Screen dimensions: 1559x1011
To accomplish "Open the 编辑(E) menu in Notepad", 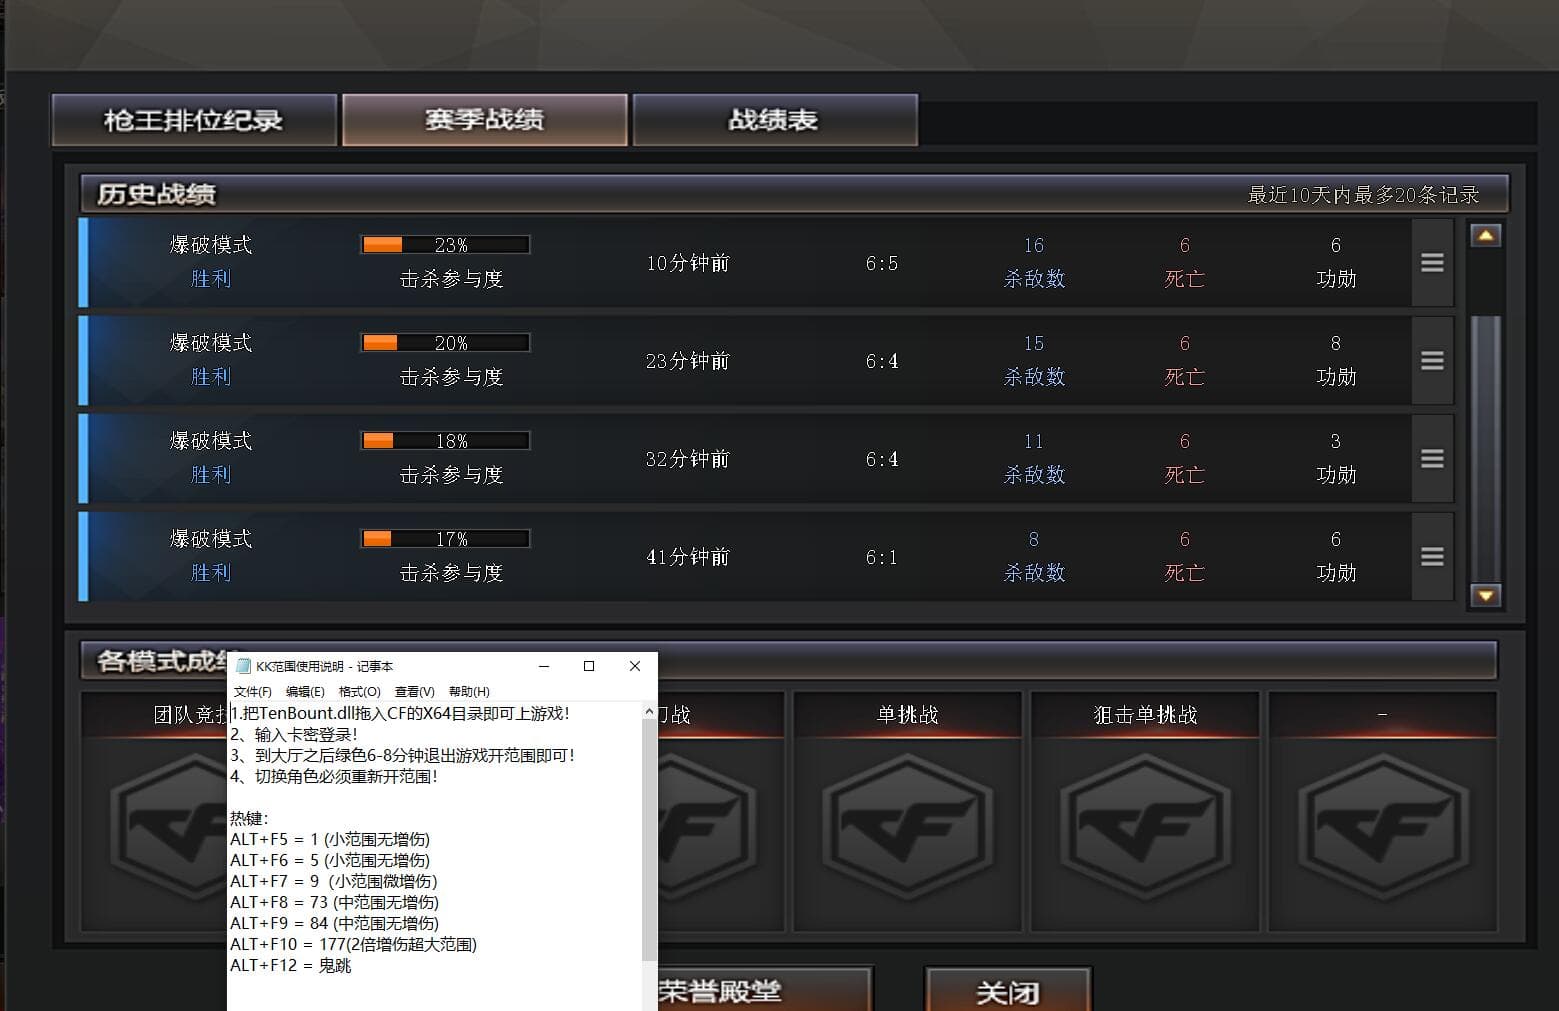I will point(305,692).
